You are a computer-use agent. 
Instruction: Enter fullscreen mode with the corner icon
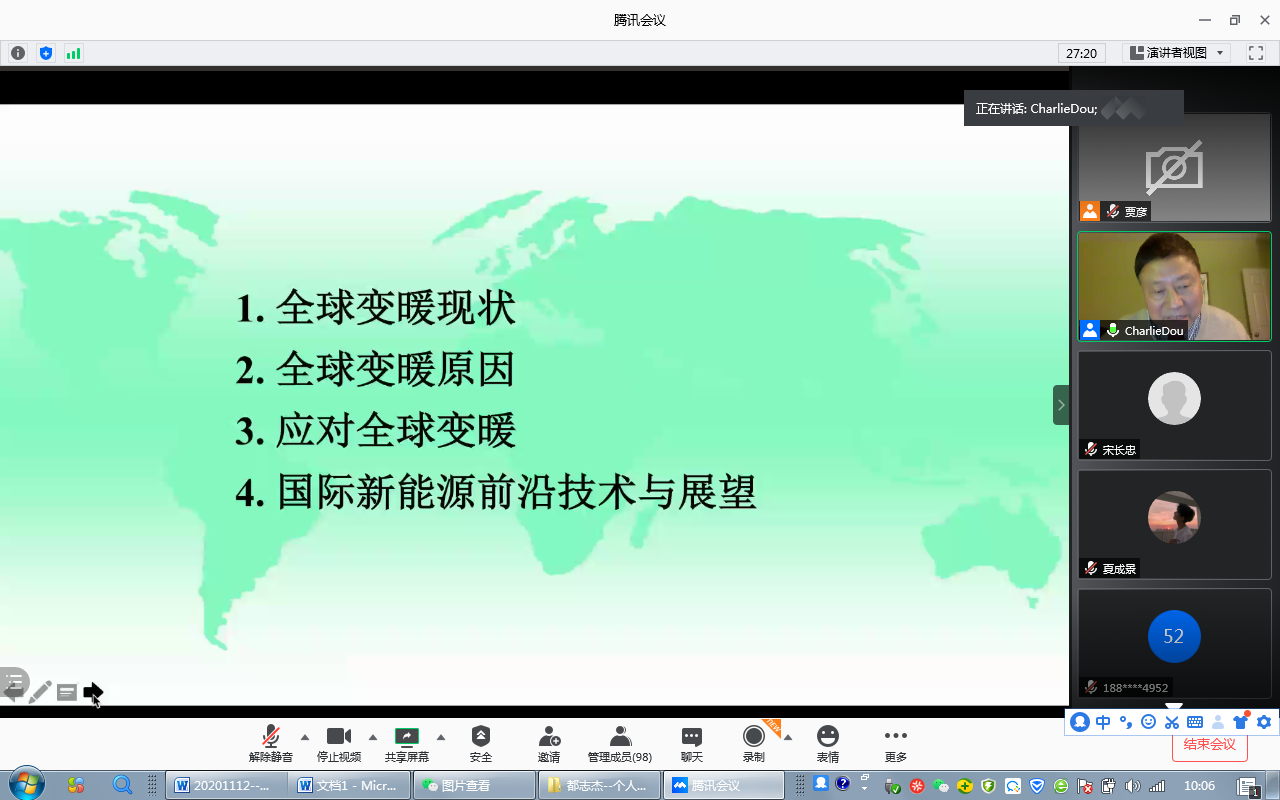click(x=1255, y=53)
